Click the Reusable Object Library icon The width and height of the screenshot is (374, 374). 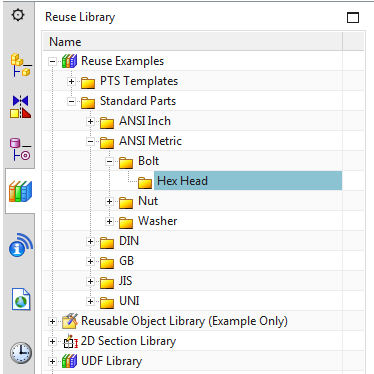point(70,321)
